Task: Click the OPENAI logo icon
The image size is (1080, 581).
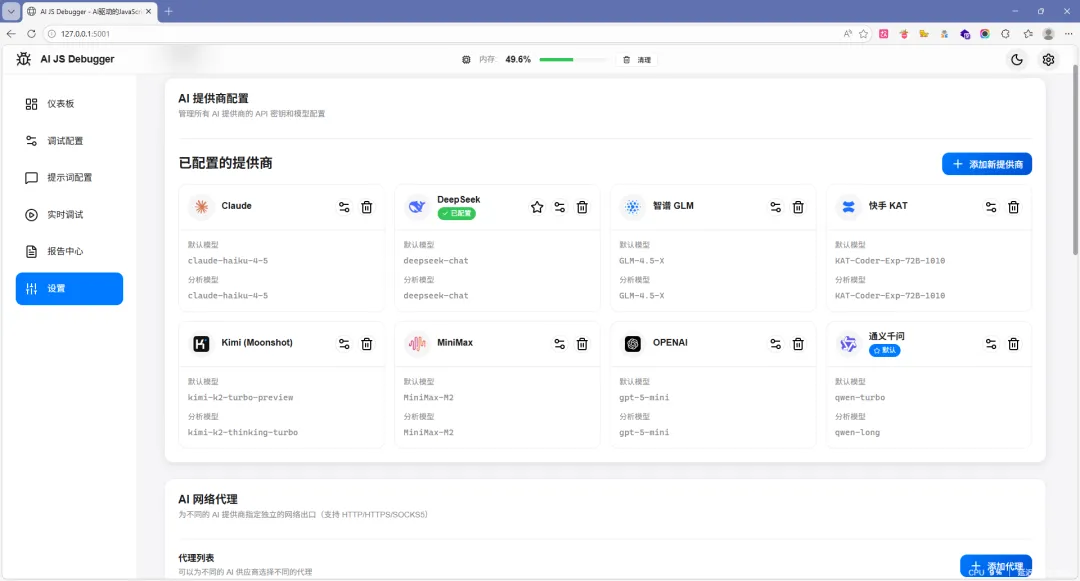Action: tap(632, 343)
